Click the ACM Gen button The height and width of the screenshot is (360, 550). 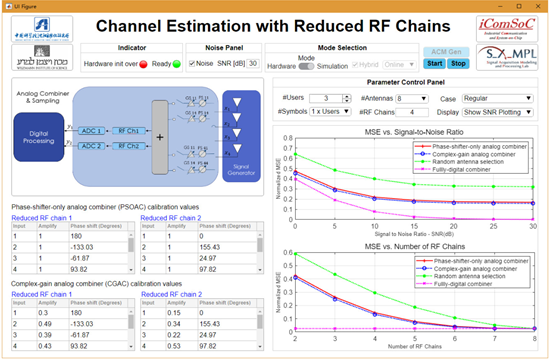pos(446,52)
